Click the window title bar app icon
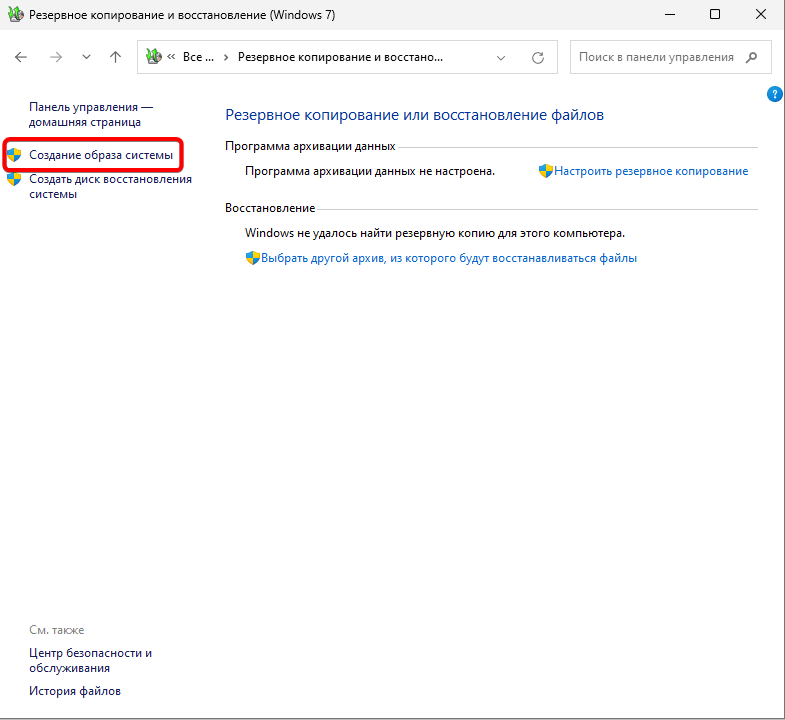Screen dimensions: 785x720 (15, 14)
